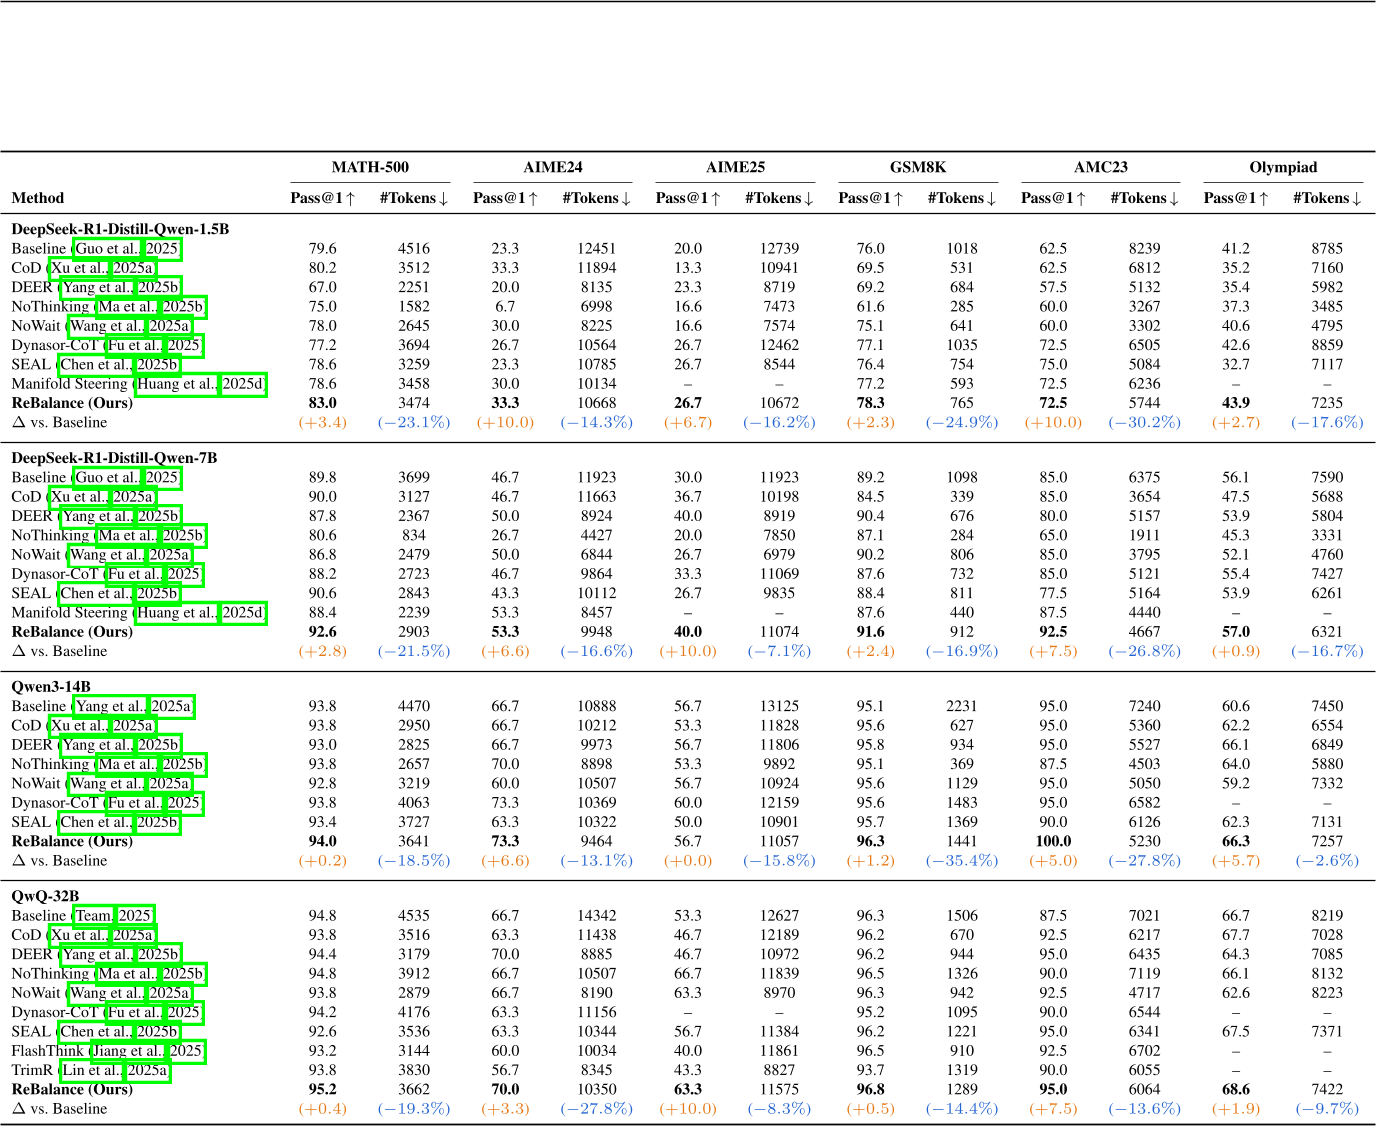Open the 2025b link in QwQ-32B NoThinking row
This screenshot has height=1128, width=1380.
pyautogui.click(x=183, y=974)
